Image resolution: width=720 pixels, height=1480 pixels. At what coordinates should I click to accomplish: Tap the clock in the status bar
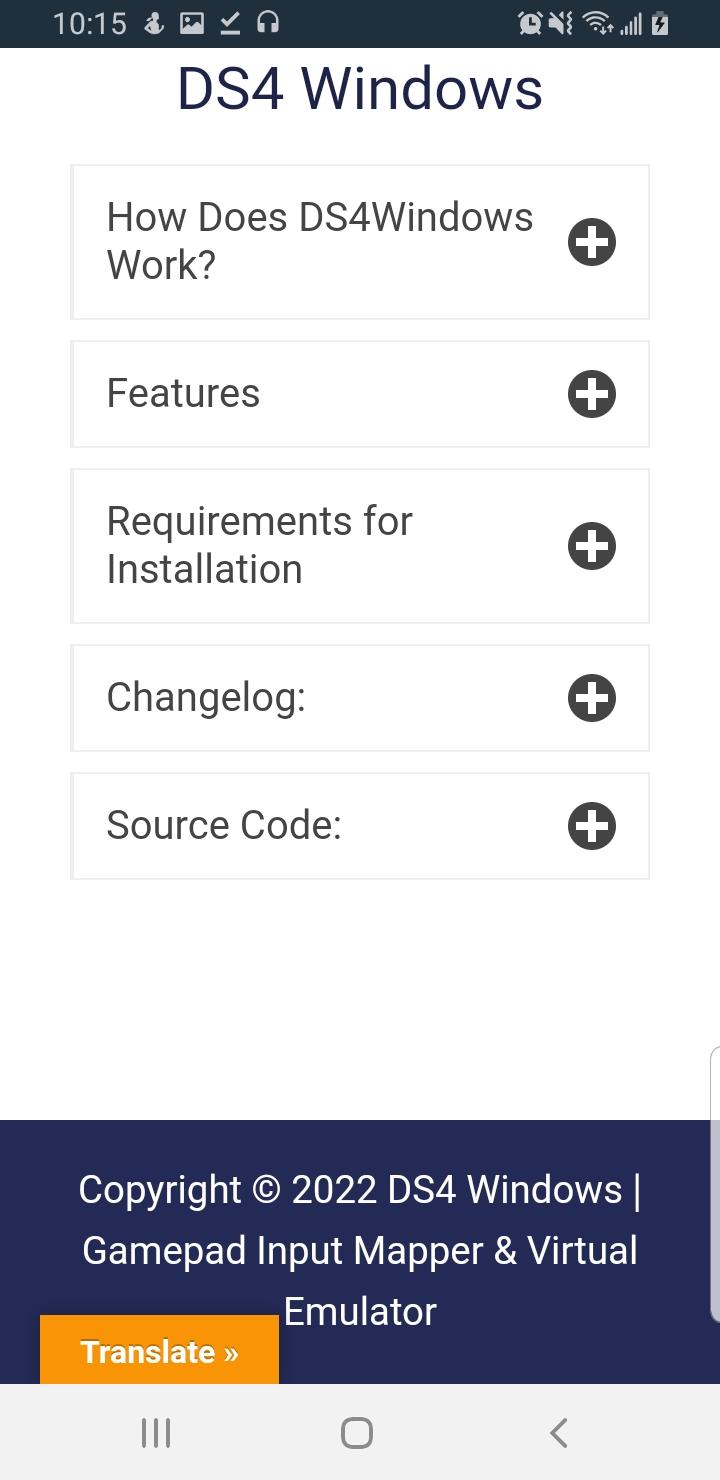pos(90,23)
